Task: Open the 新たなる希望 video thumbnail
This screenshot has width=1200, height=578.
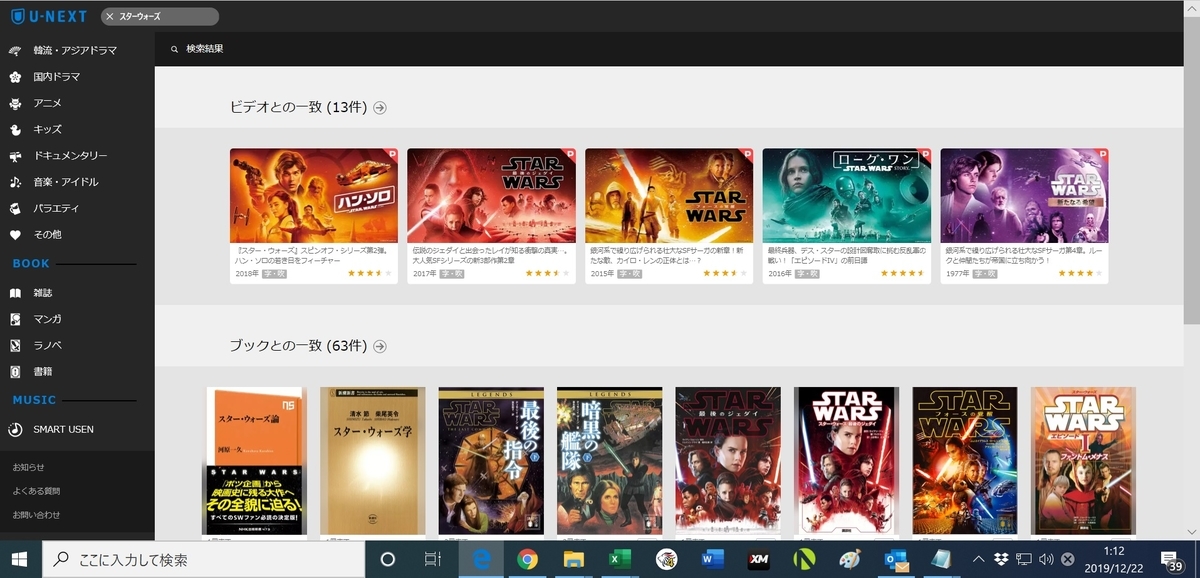Action: click(1024, 195)
